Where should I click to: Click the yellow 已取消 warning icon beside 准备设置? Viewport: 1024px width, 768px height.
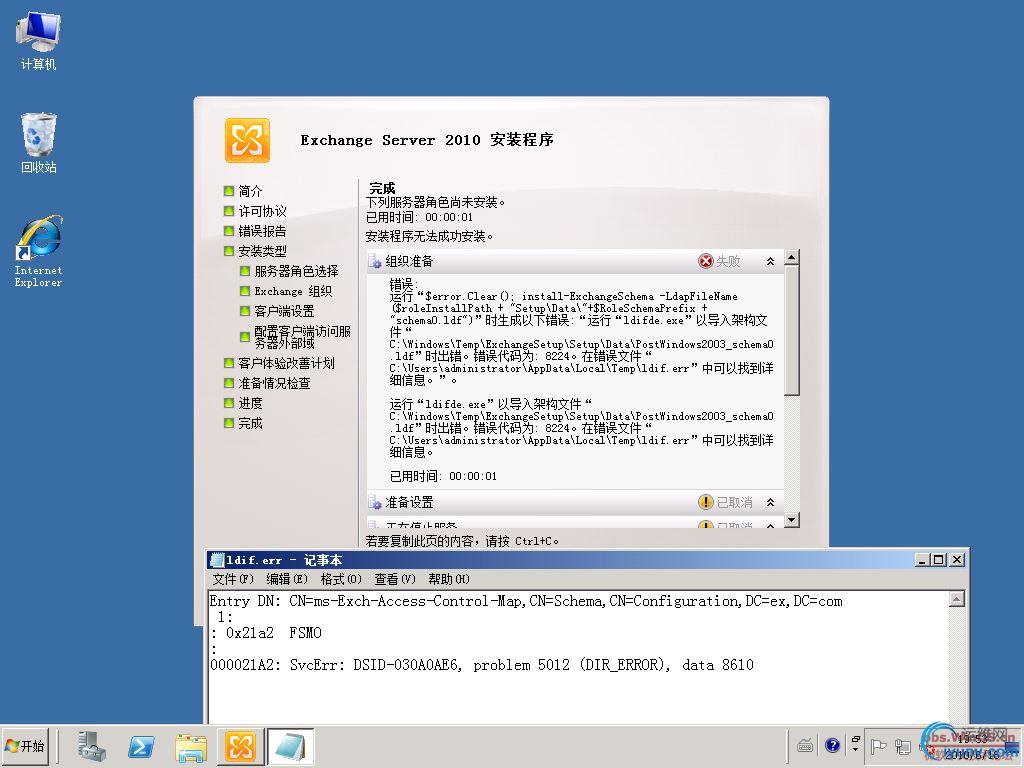(x=705, y=502)
